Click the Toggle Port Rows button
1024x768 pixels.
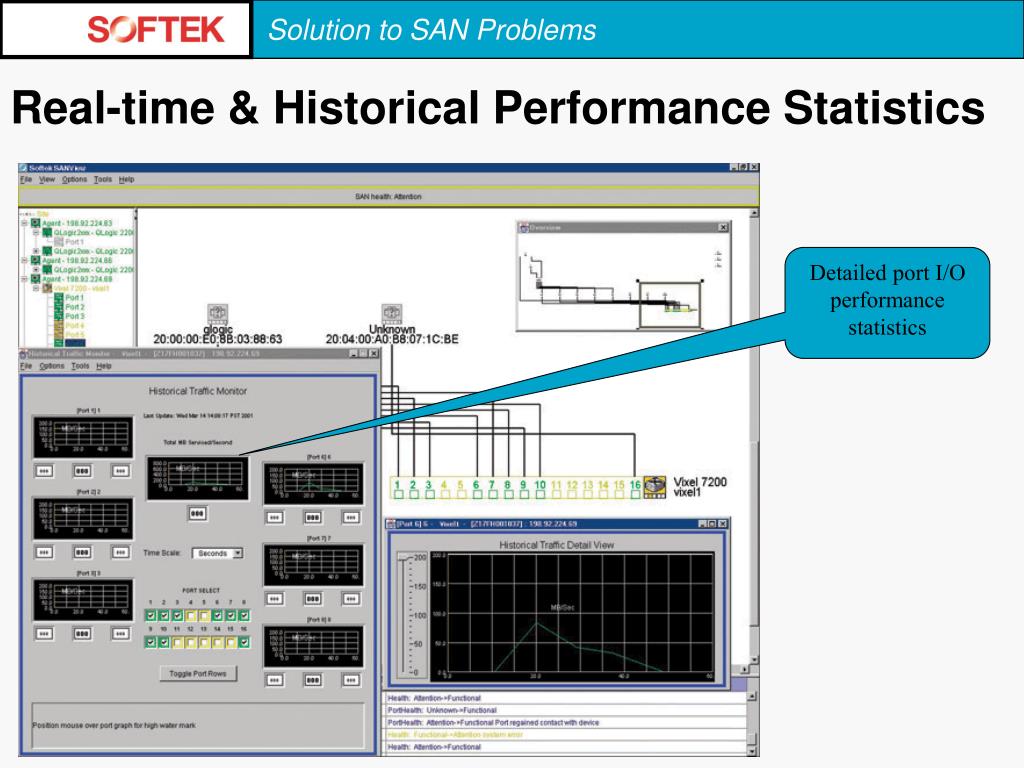point(198,673)
